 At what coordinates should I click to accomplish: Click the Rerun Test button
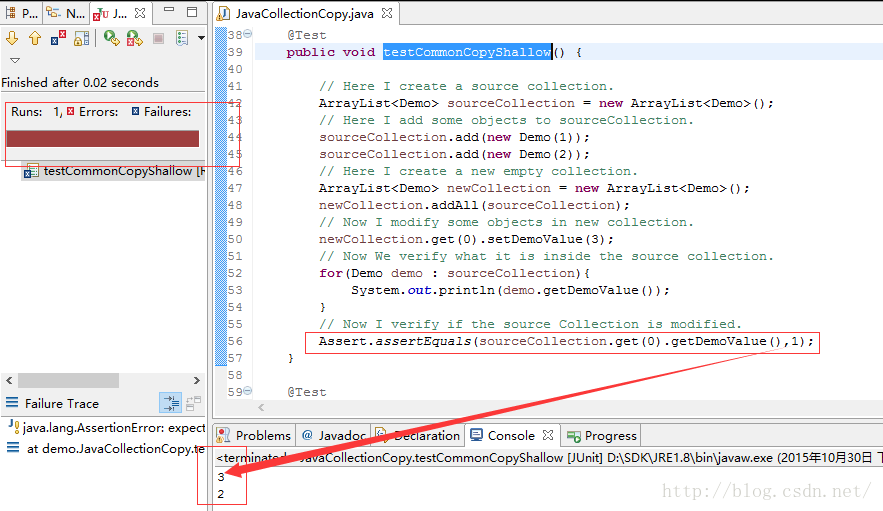tap(112, 38)
